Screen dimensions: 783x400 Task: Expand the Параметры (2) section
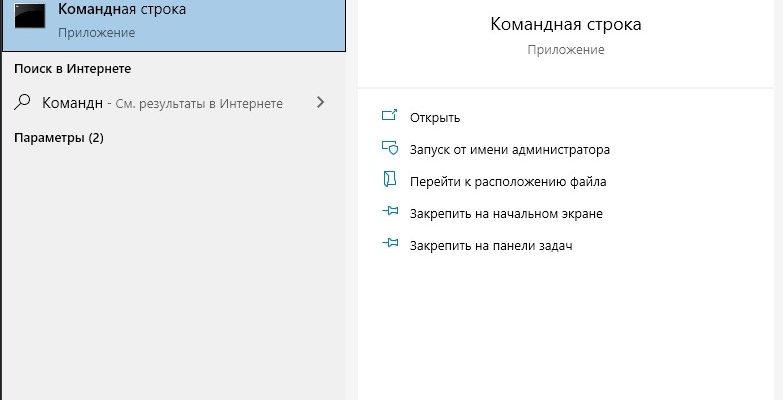tap(59, 138)
